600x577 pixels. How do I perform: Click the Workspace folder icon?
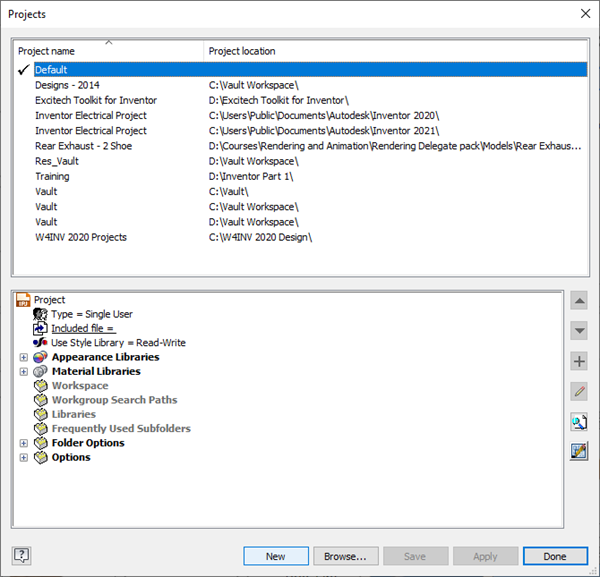tap(41, 386)
